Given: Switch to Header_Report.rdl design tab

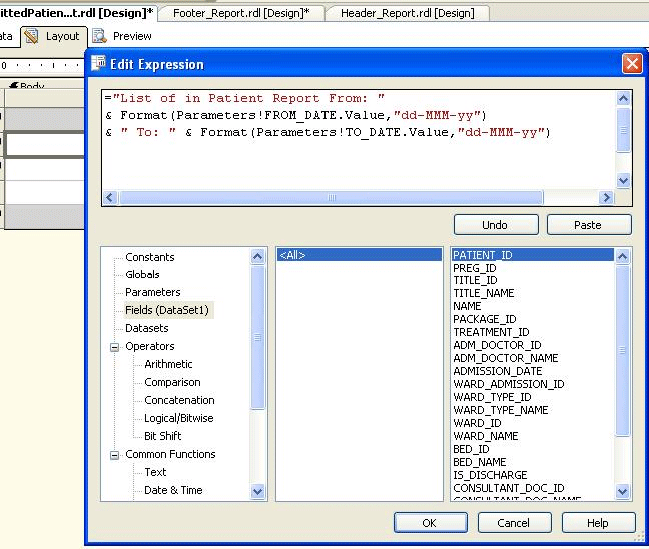Looking at the screenshot, I should click(x=406, y=13).
